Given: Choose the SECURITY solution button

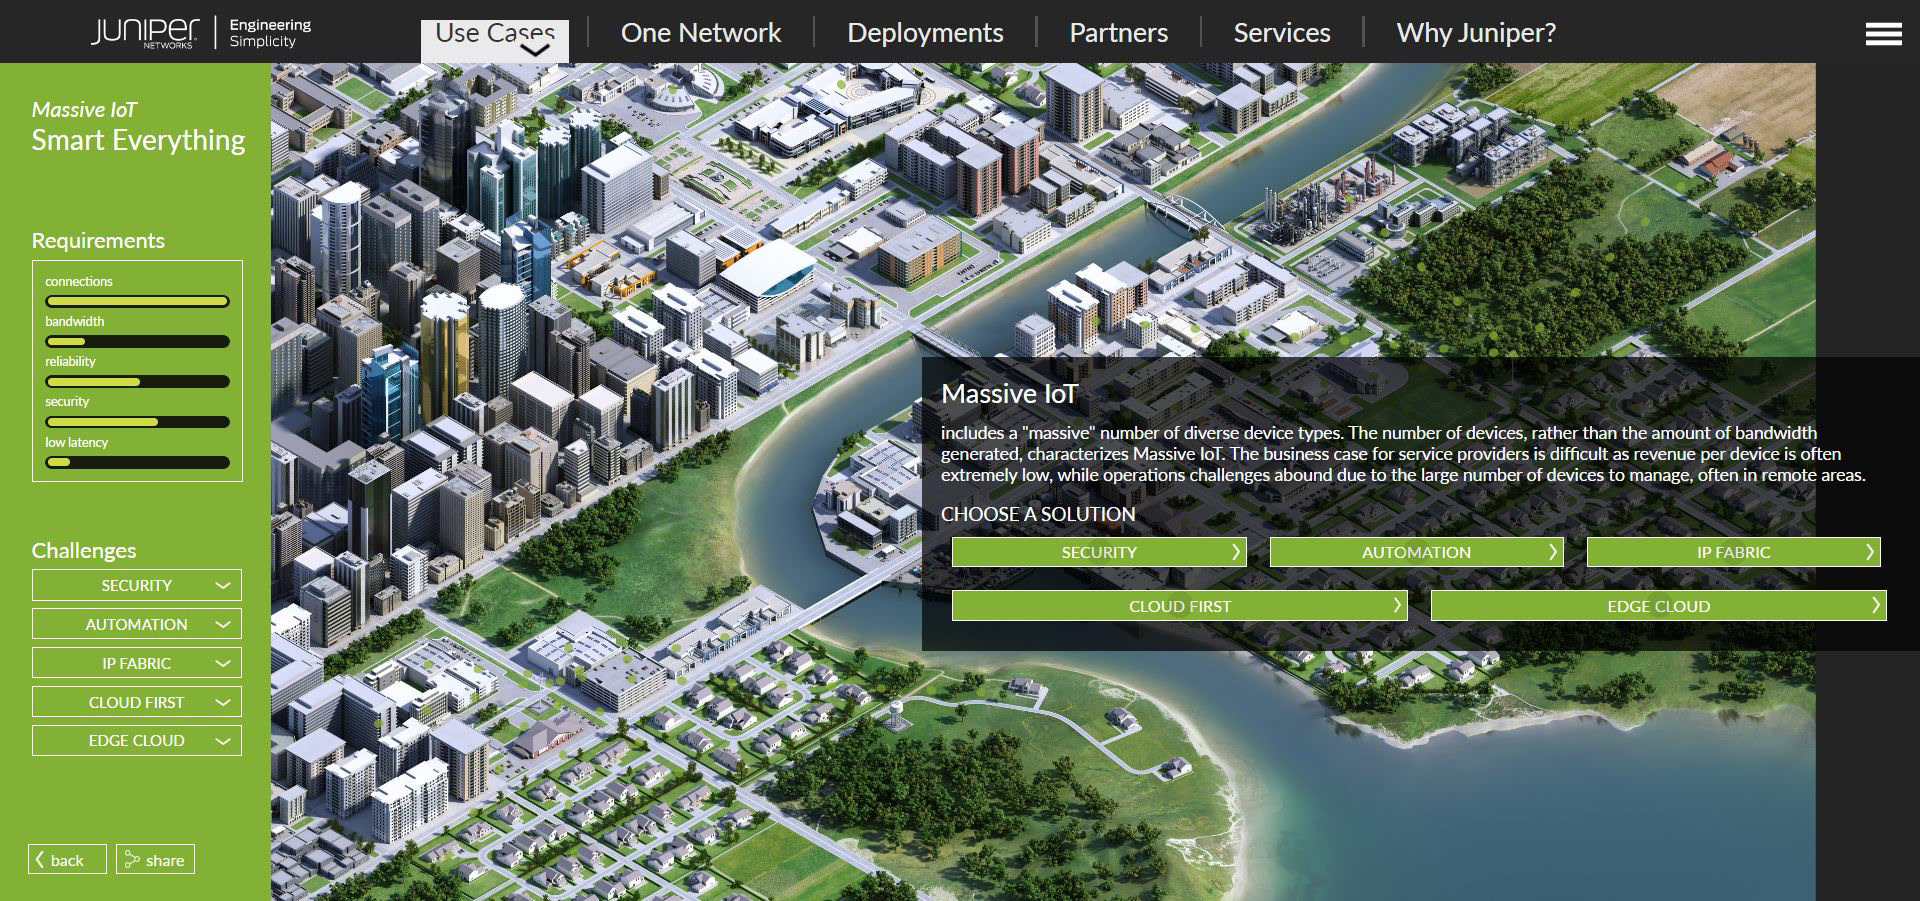Looking at the screenshot, I should 1099,552.
